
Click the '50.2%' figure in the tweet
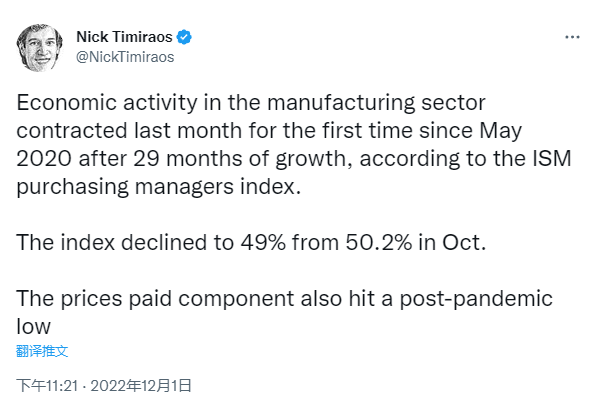pos(379,242)
